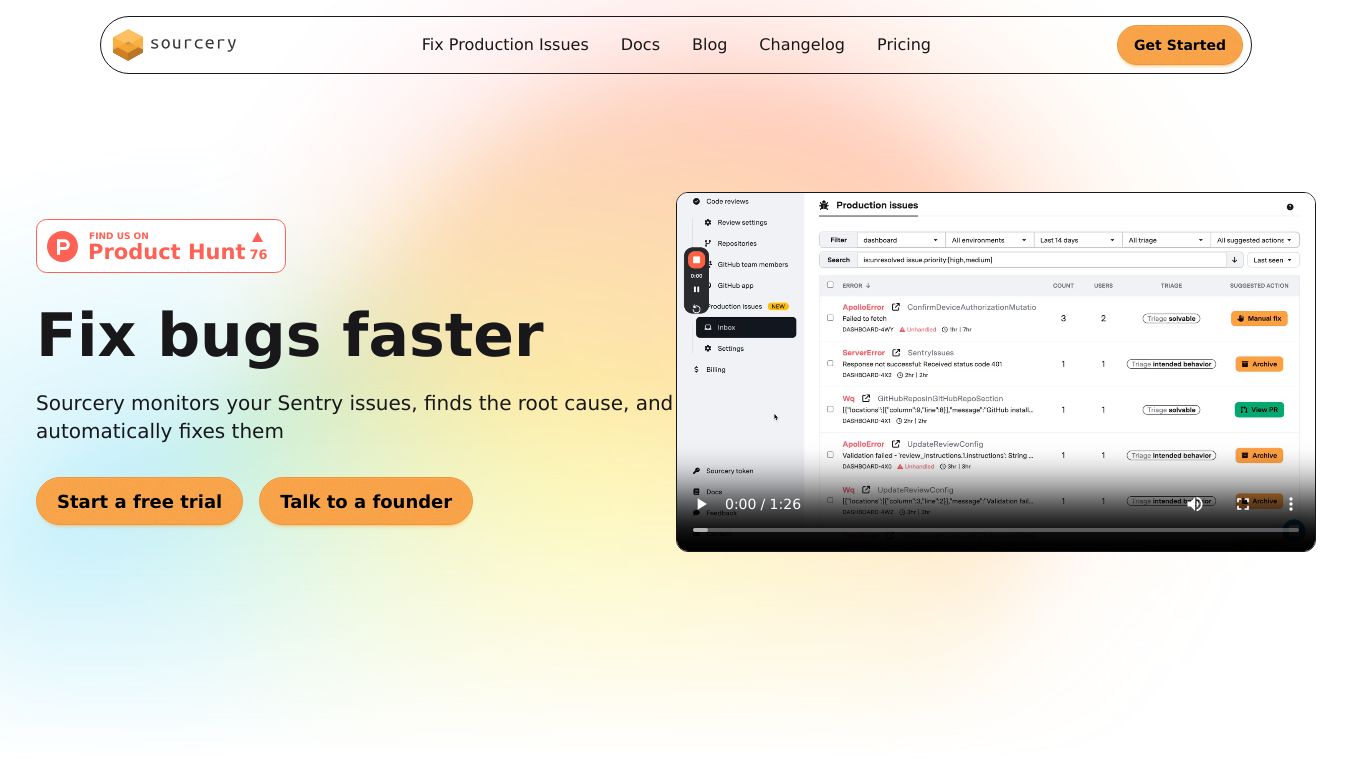Check the ApolloError UpdateReviewConfig row checkbox
This screenshot has height=760, width=1352.
pyautogui.click(x=830, y=455)
